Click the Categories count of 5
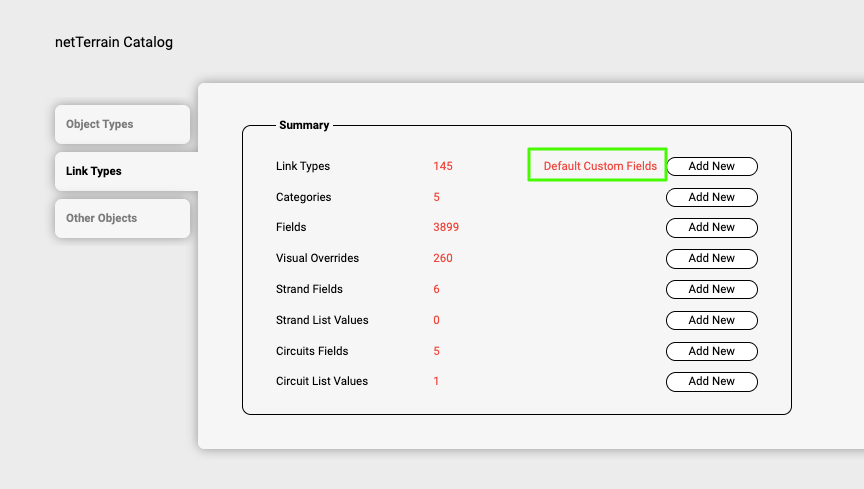 pyautogui.click(x=437, y=197)
